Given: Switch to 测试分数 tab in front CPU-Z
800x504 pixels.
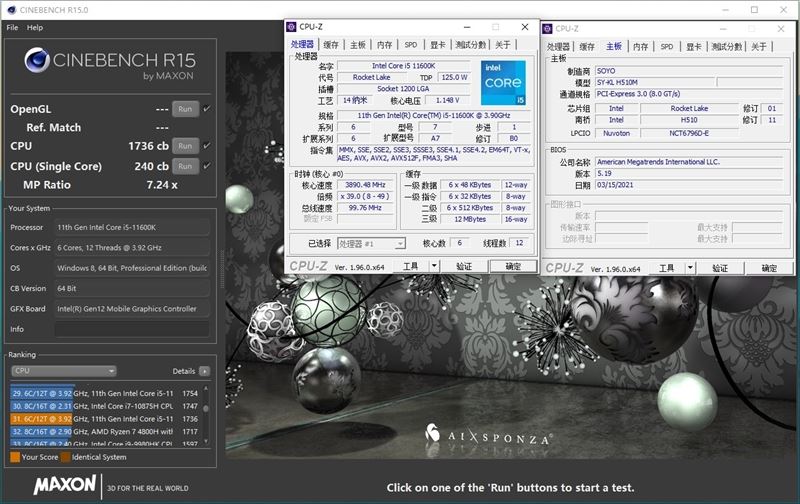Looking at the screenshot, I should [x=470, y=45].
